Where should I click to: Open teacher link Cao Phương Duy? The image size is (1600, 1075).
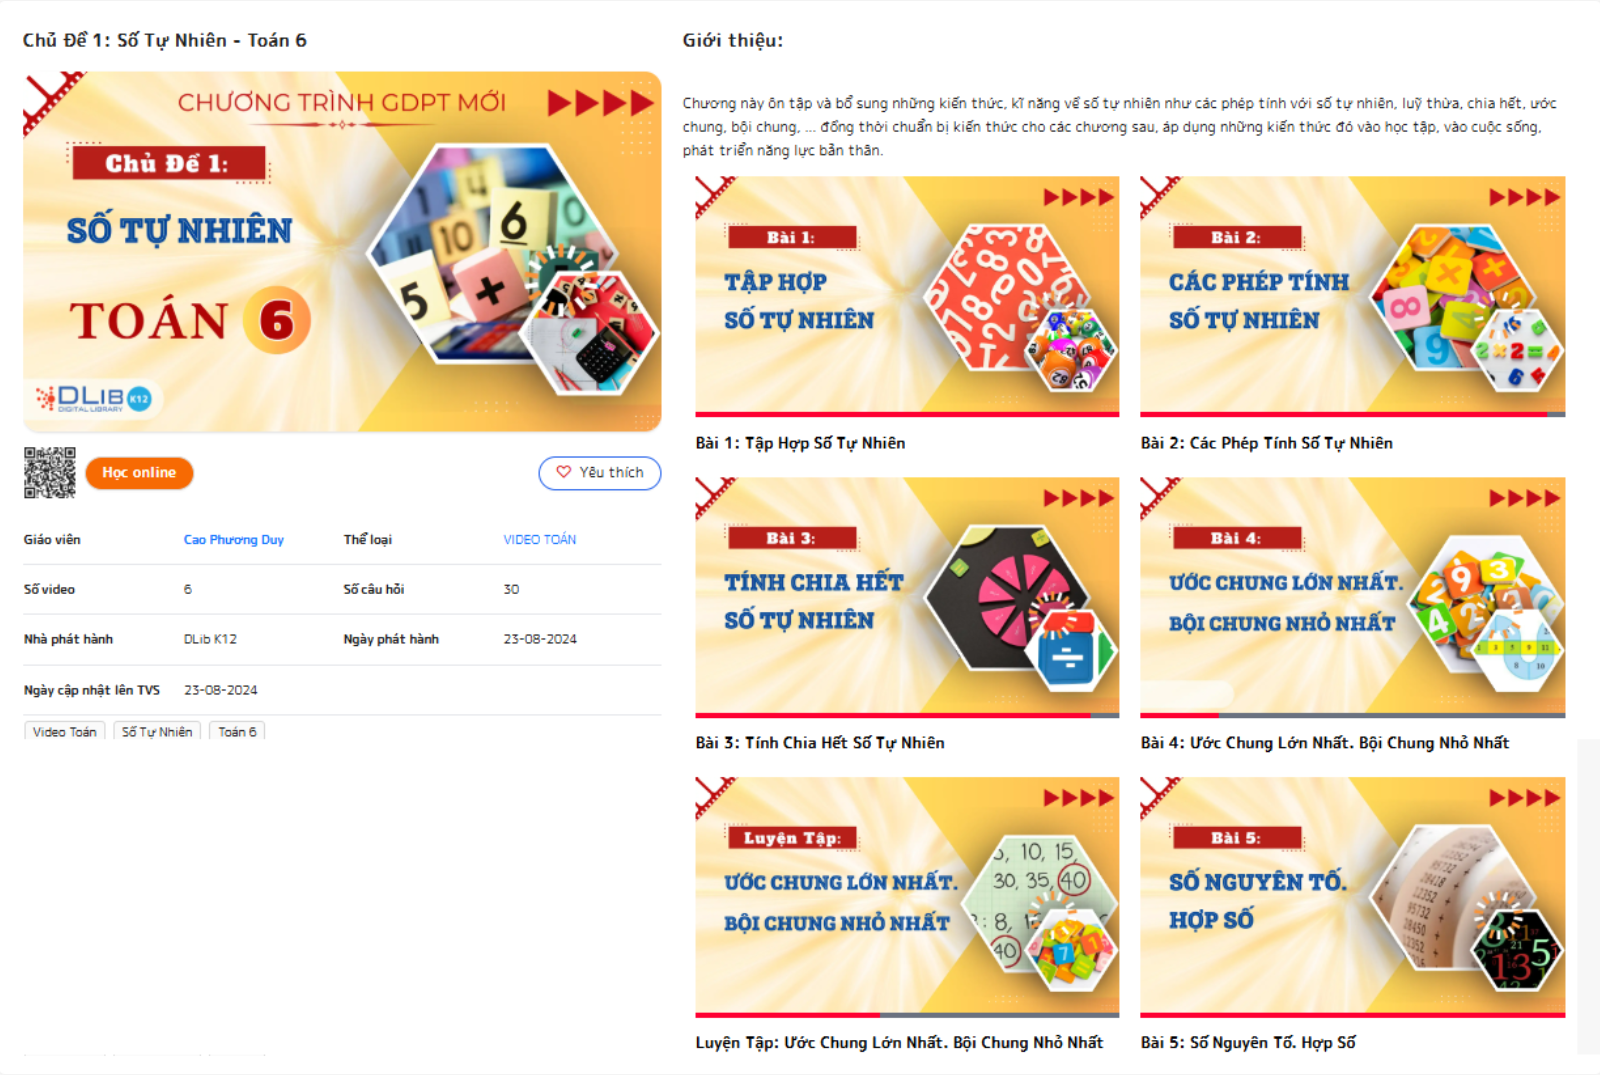click(234, 539)
